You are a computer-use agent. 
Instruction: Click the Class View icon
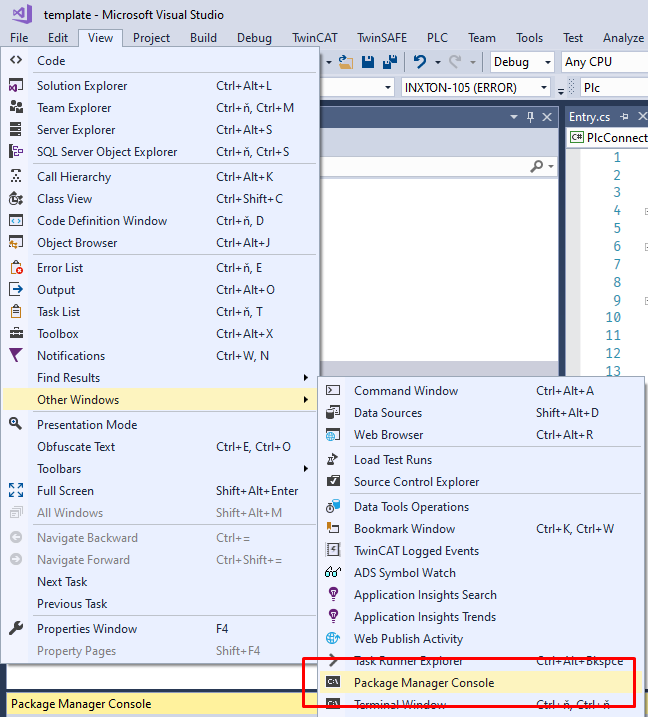tap(16, 198)
